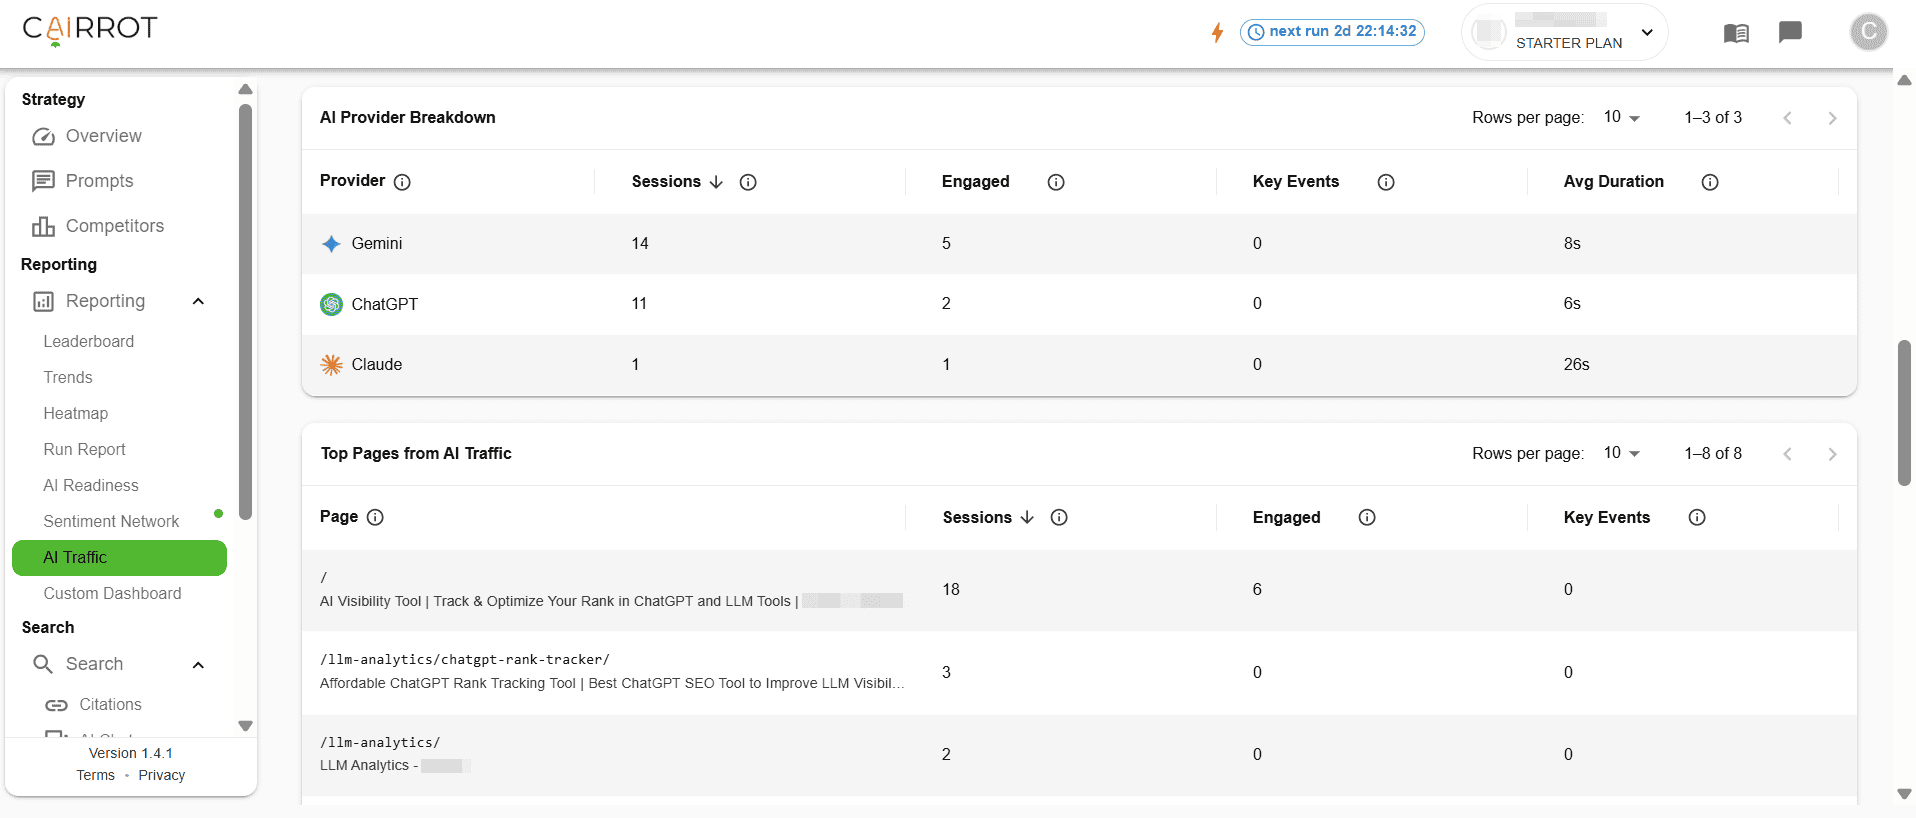Screen dimensions: 1916x818
Task: Open the Sentiment Network page
Action: point(111,522)
